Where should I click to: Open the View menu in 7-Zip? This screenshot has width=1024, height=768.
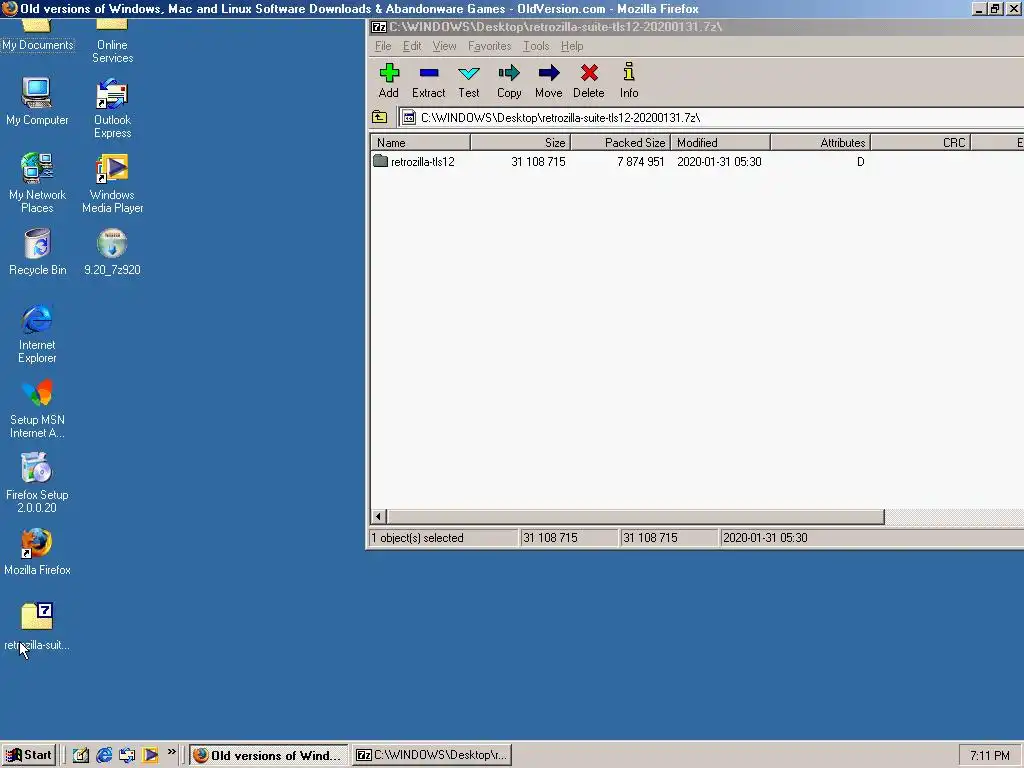tap(444, 46)
